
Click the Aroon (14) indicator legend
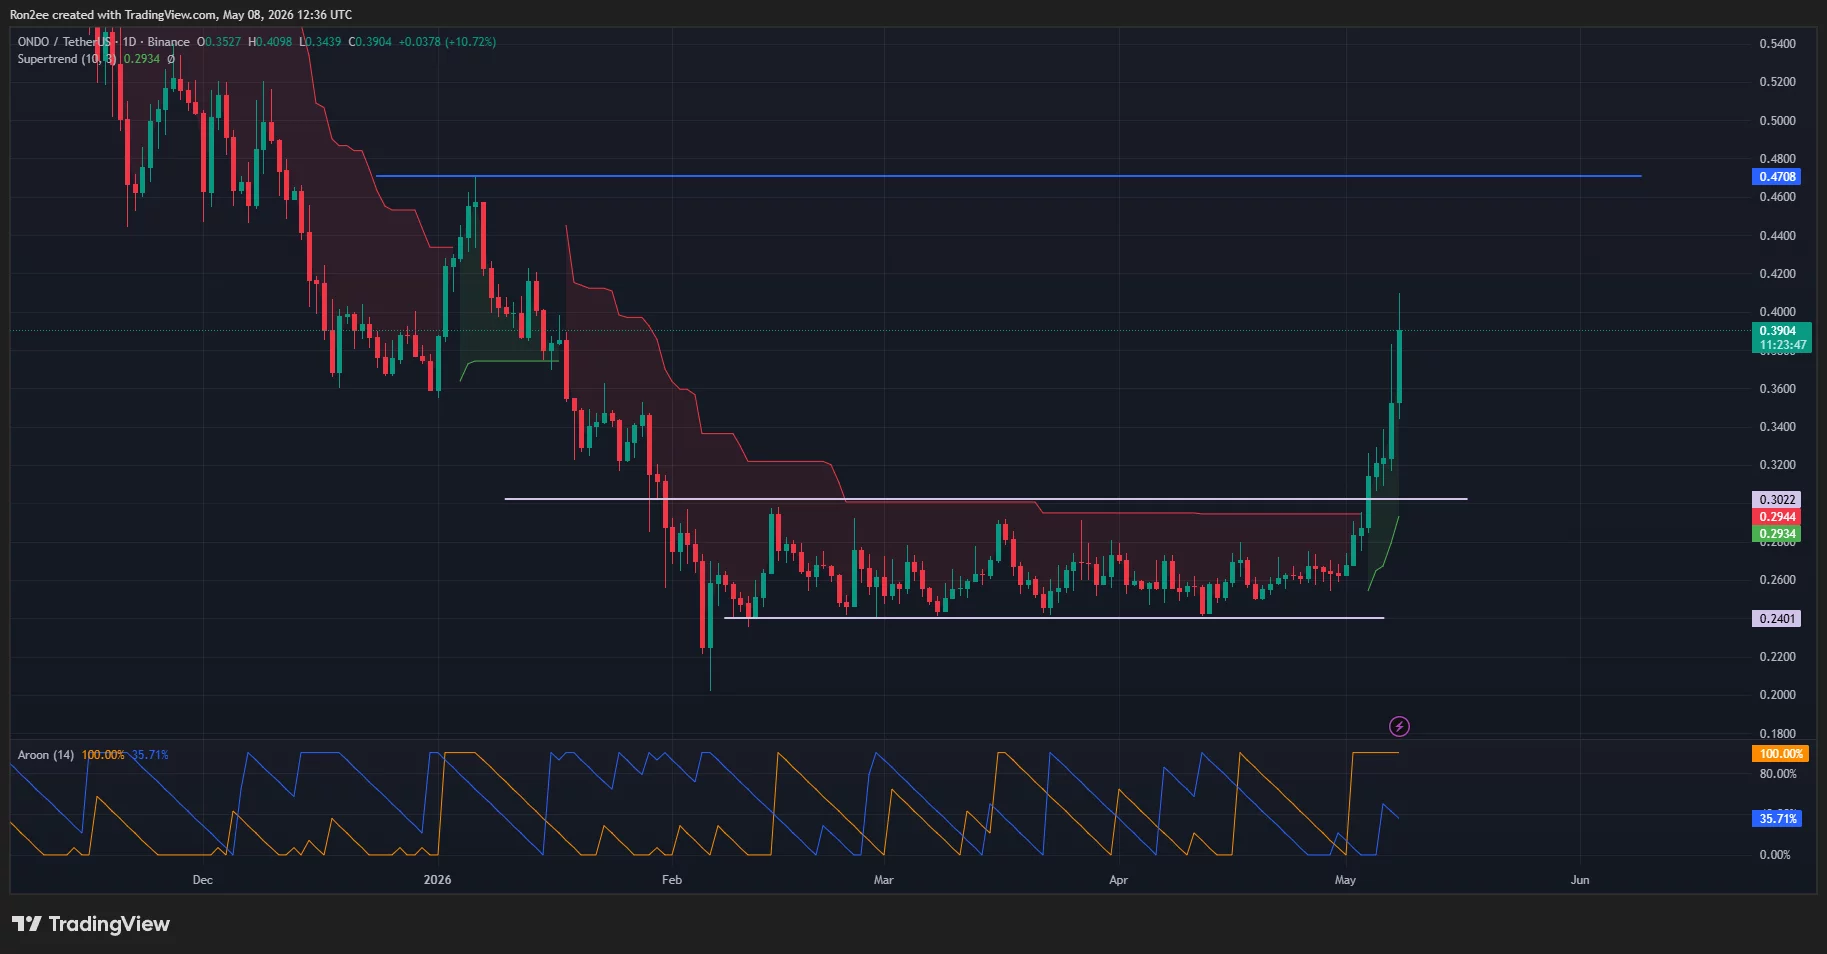point(46,755)
